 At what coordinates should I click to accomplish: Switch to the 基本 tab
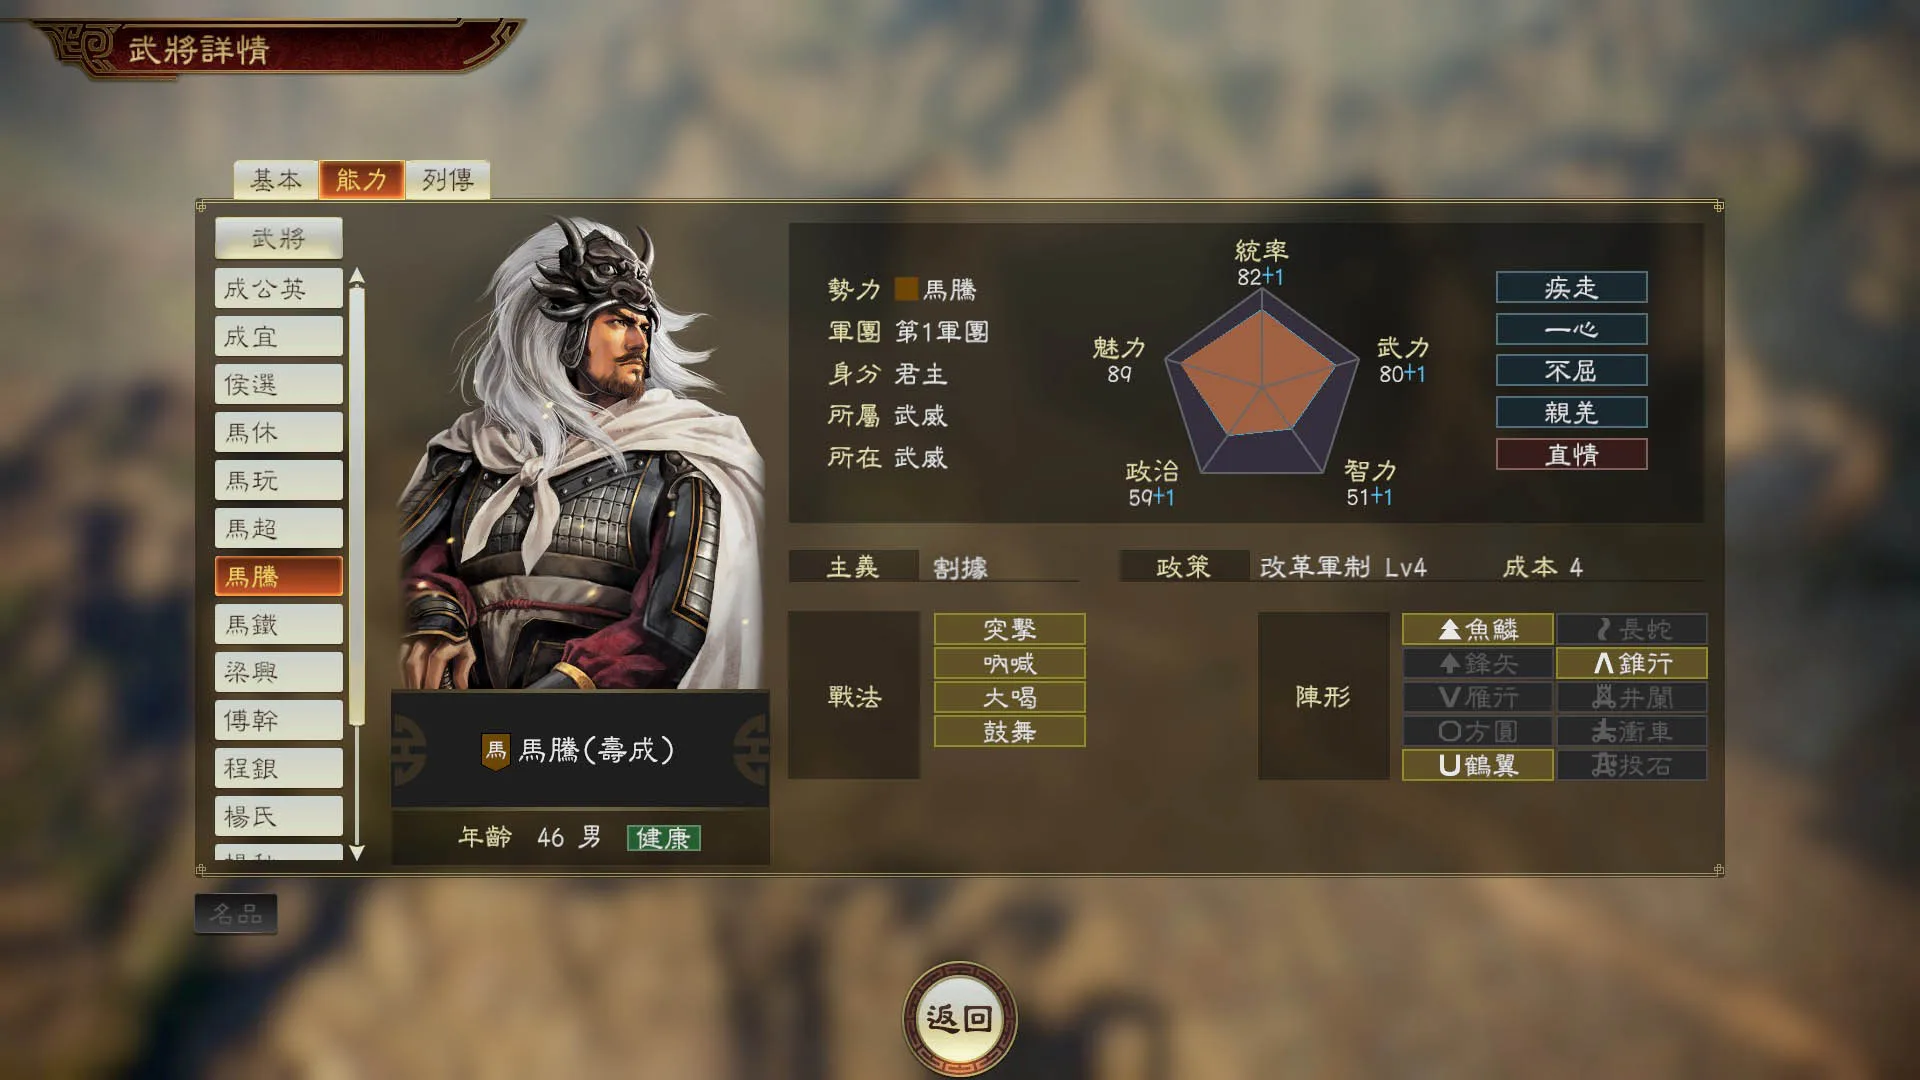(x=276, y=180)
